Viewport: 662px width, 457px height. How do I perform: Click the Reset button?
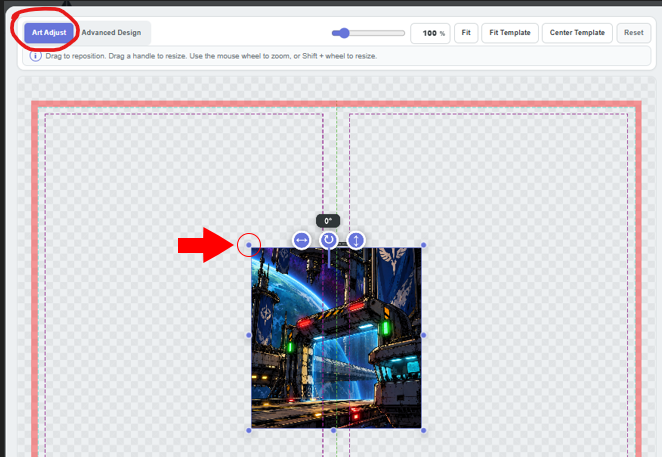click(x=633, y=33)
